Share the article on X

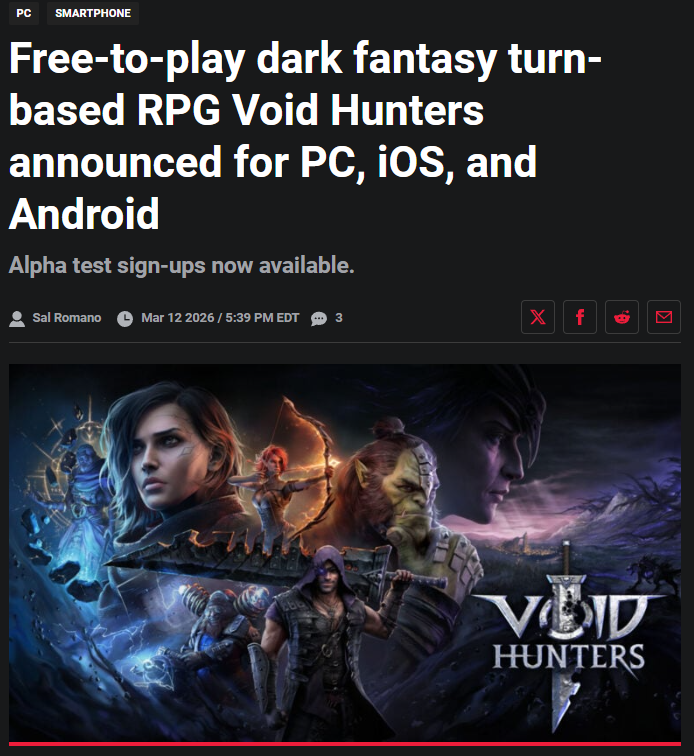[x=538, y=317]
